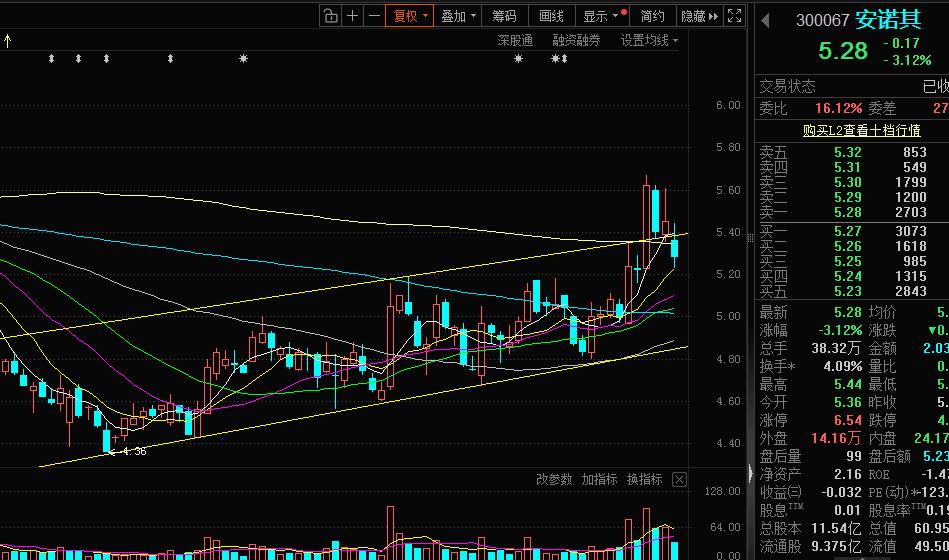Click the panel divider handle beside 买一 row

[750, 239]
